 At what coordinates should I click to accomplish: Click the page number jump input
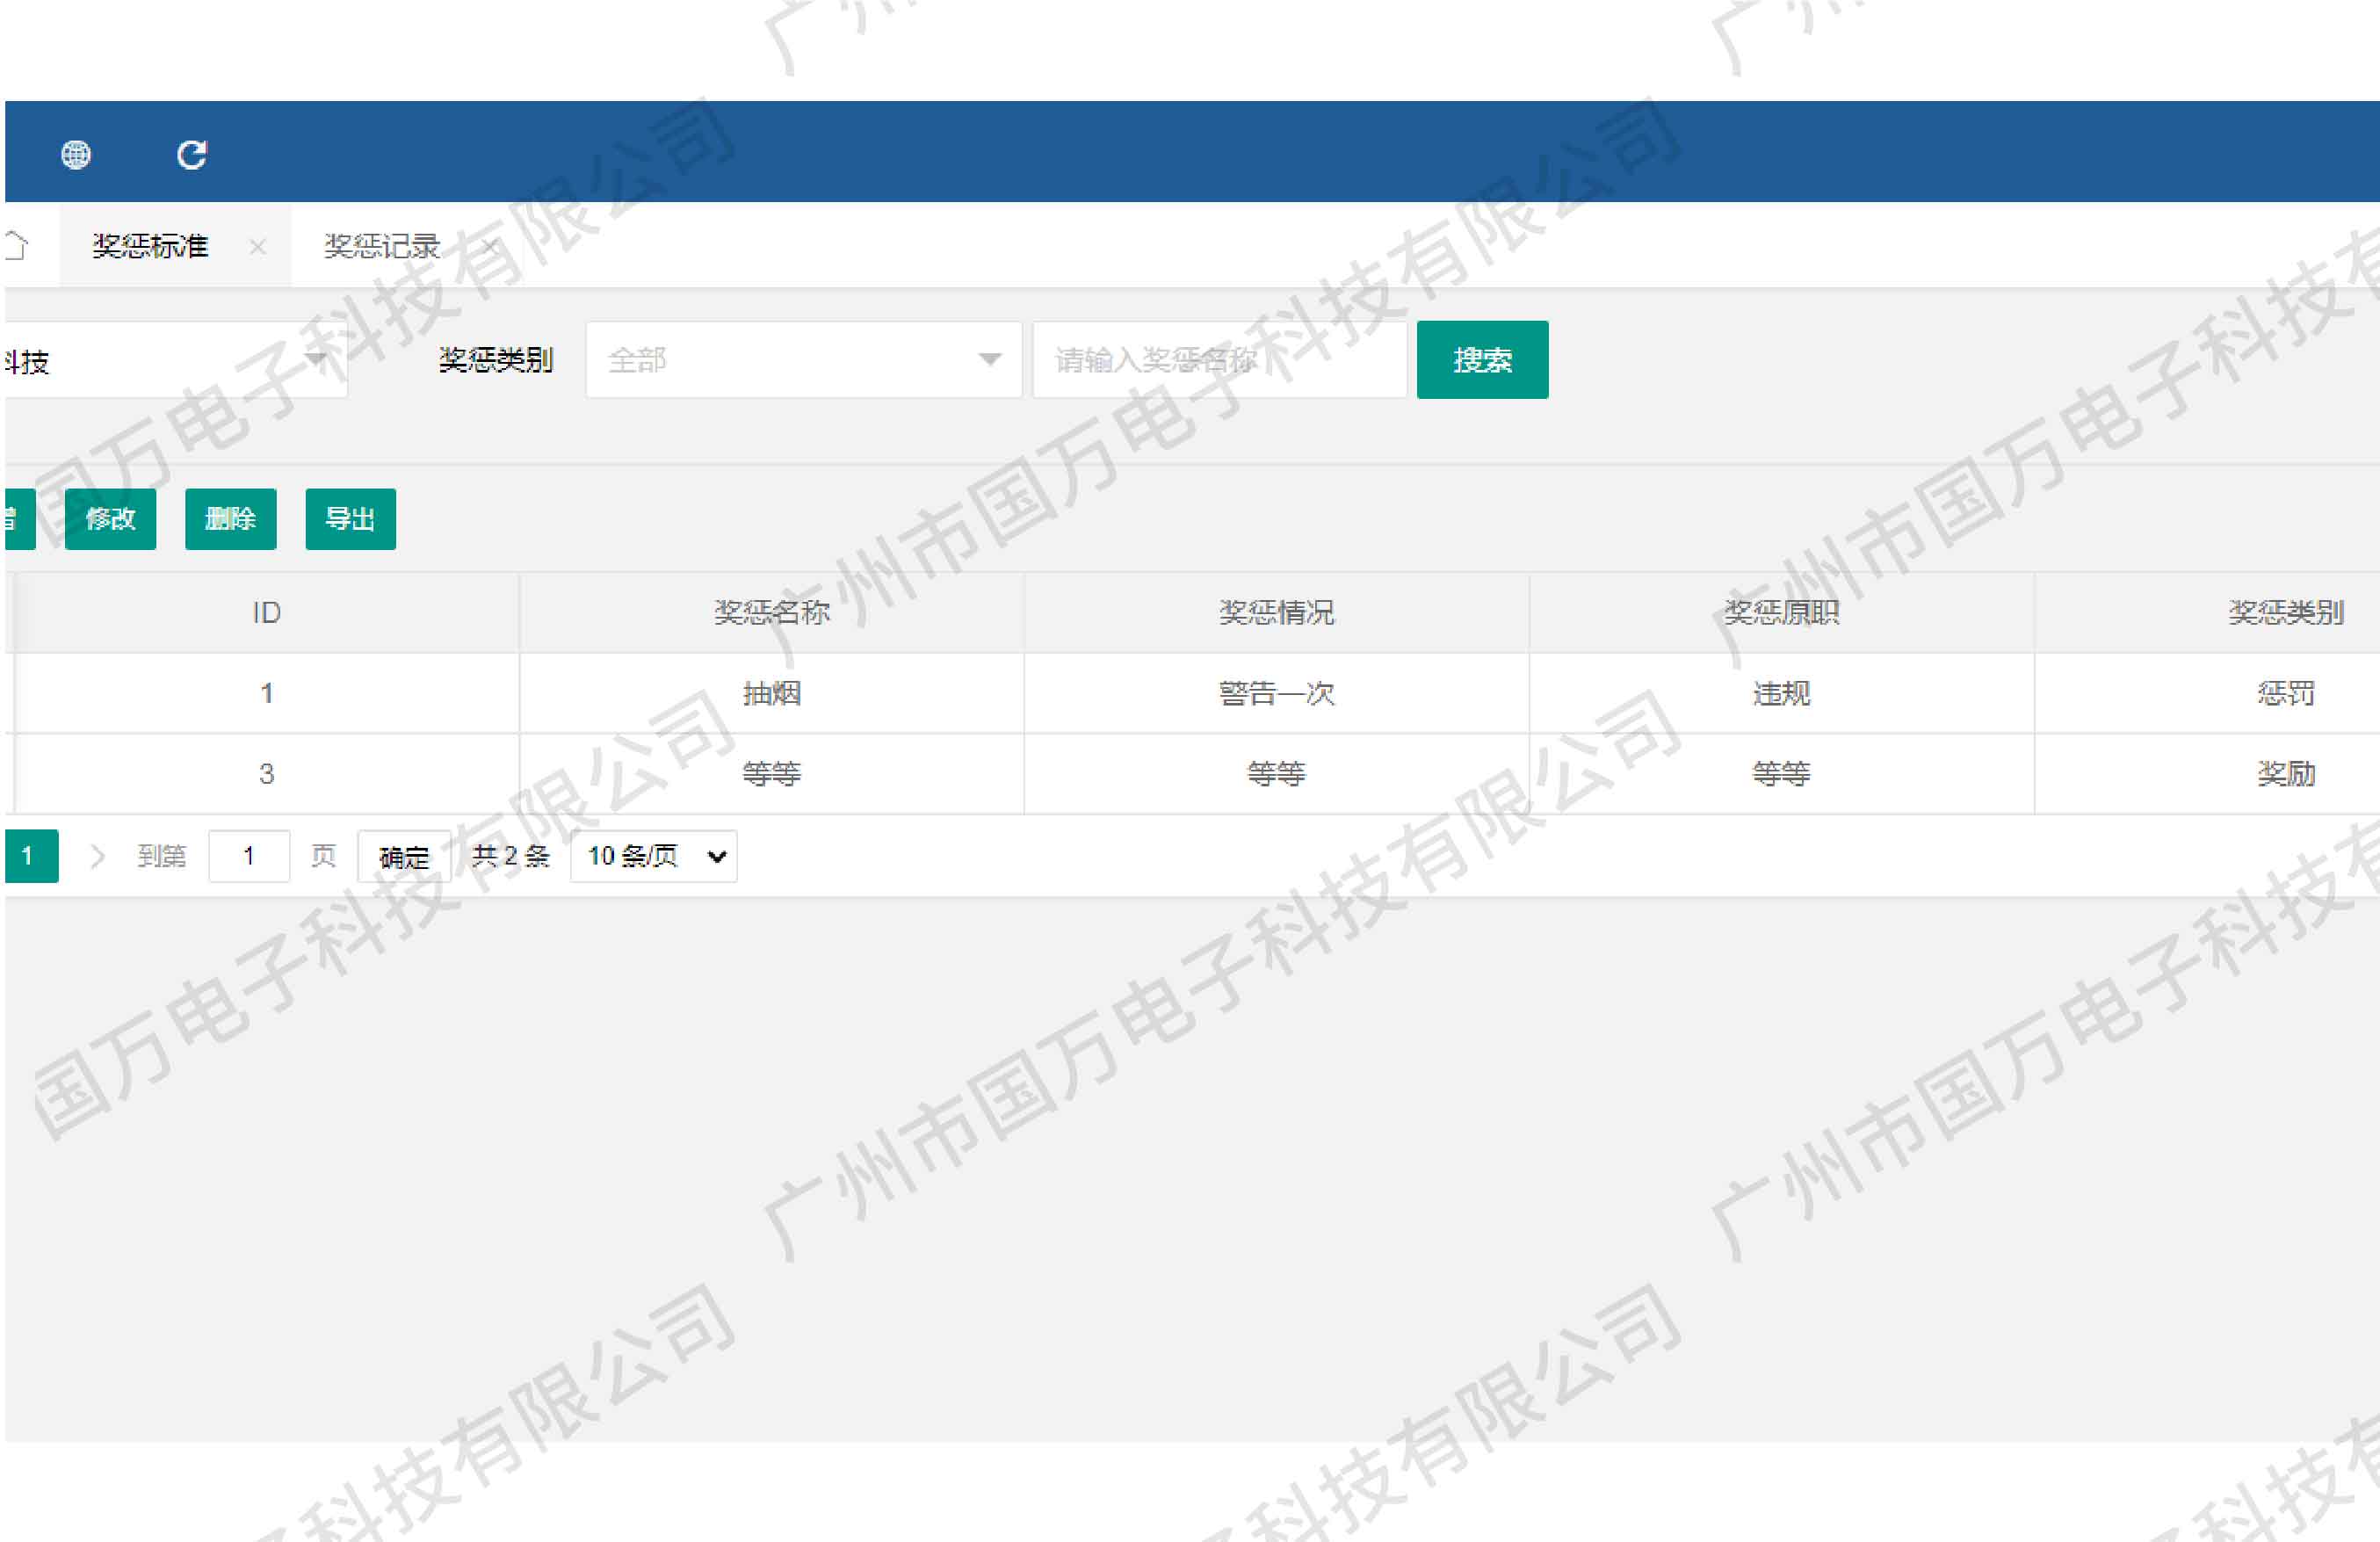coord(249,856)
